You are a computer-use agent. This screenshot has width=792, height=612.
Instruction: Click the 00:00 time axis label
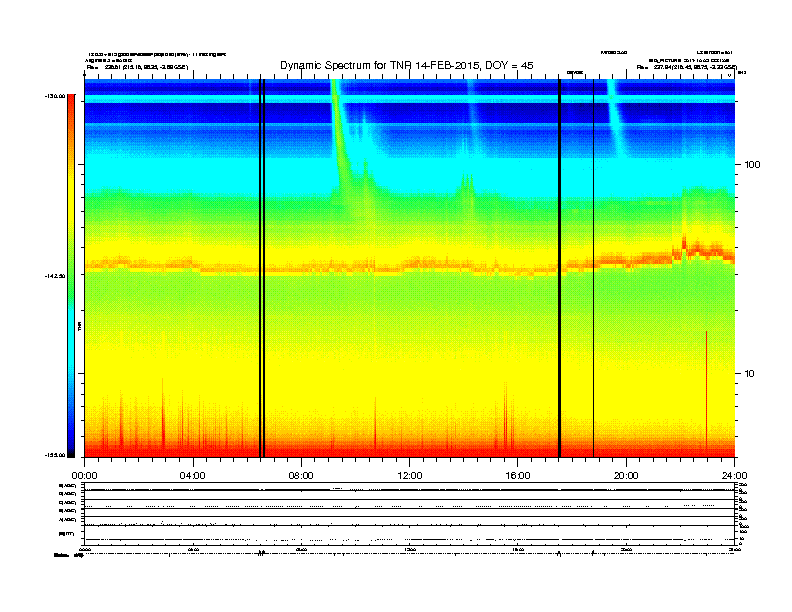(x=84, y=476)
